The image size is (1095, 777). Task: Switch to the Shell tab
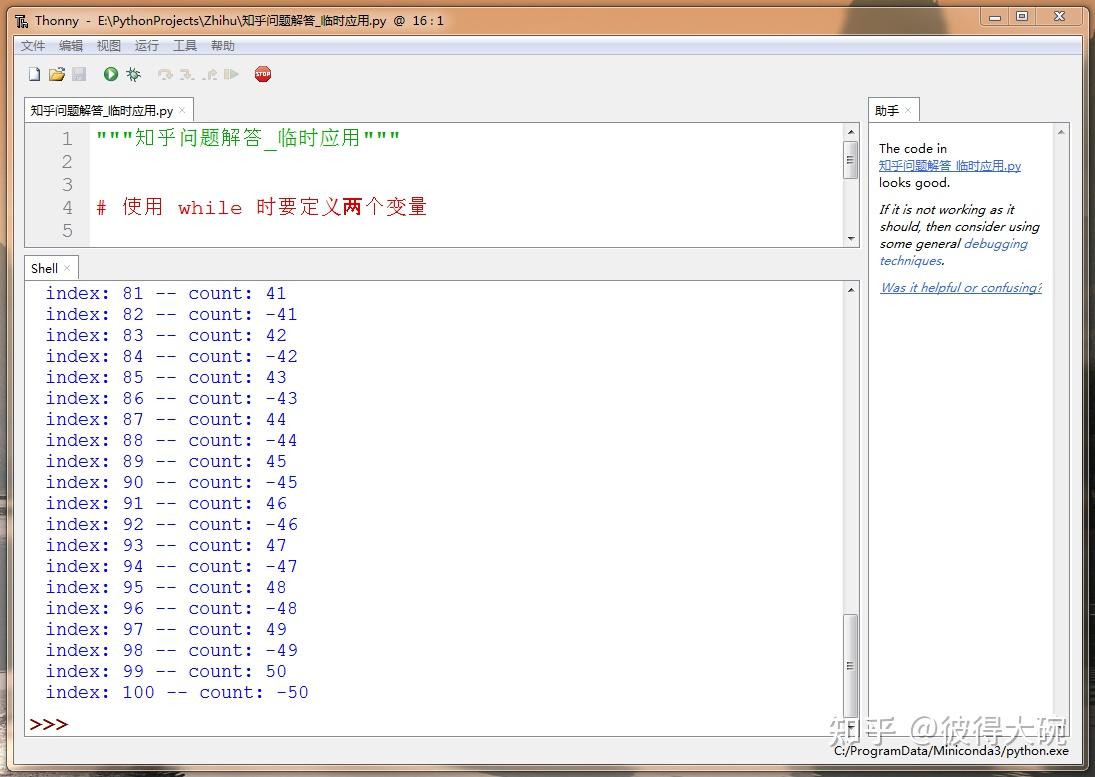(45, 268)
